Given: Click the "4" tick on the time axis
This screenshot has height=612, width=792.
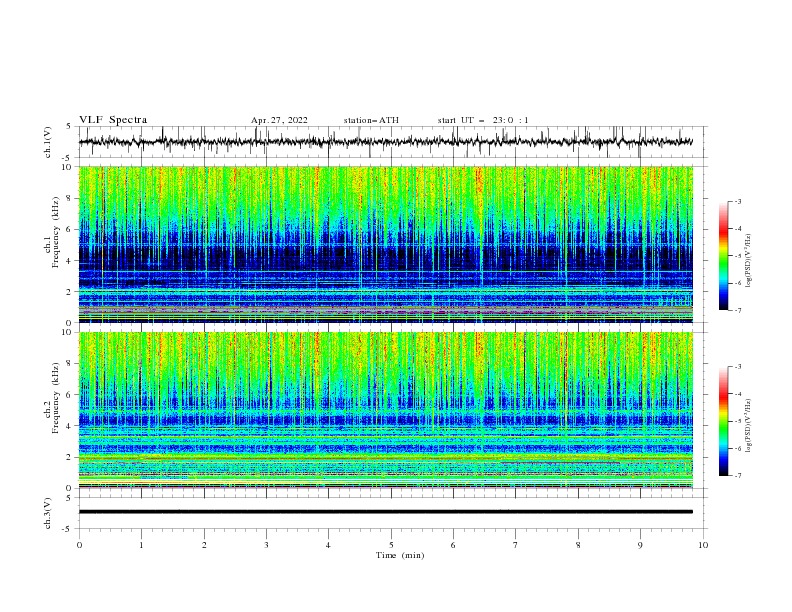Looking at the screenshot, I should (x=328, y=545).
